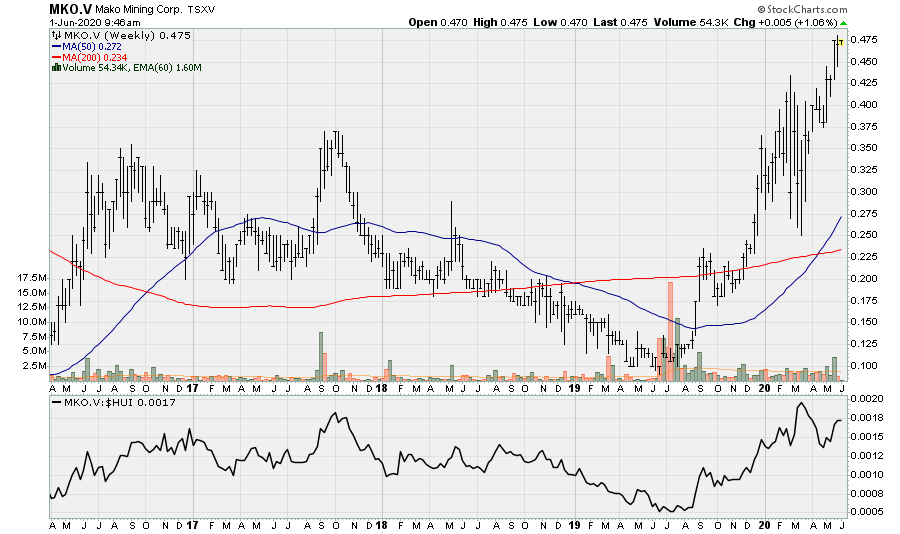Click the 0.100 price axis label
The width and height of the screenshot is (900, 534).
(863, 365)
